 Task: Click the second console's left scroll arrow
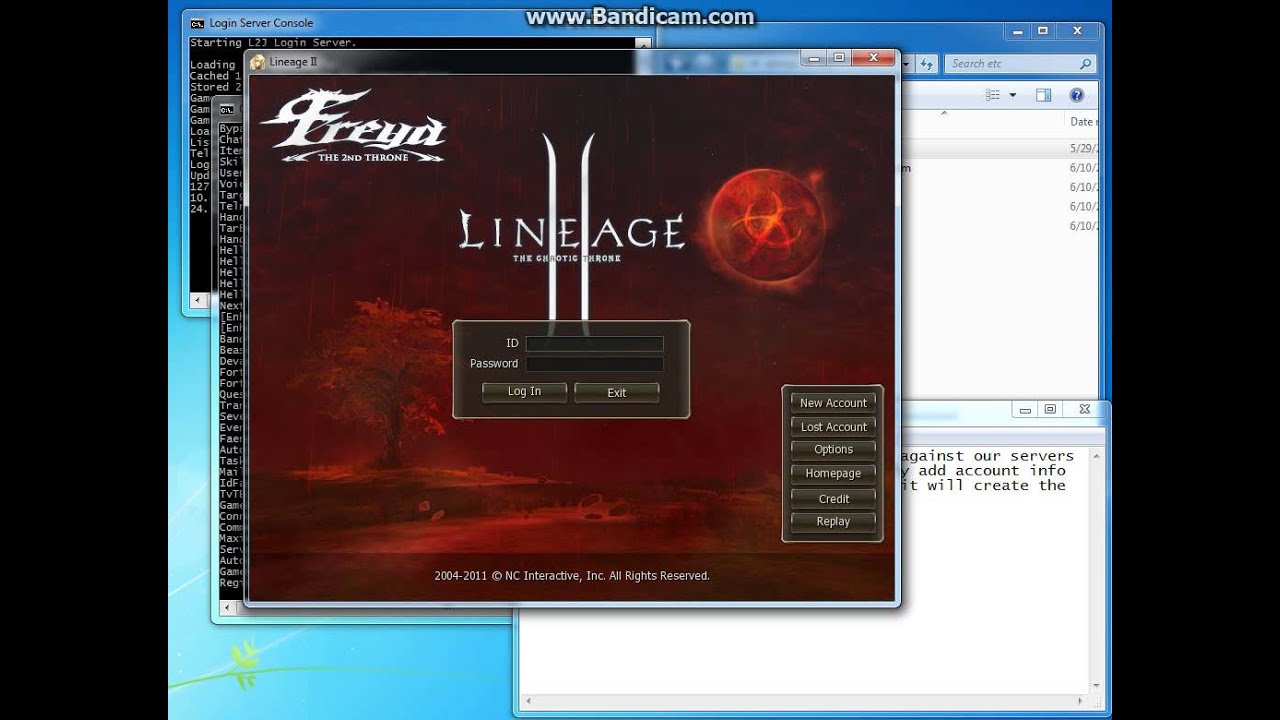pos(227,607)
